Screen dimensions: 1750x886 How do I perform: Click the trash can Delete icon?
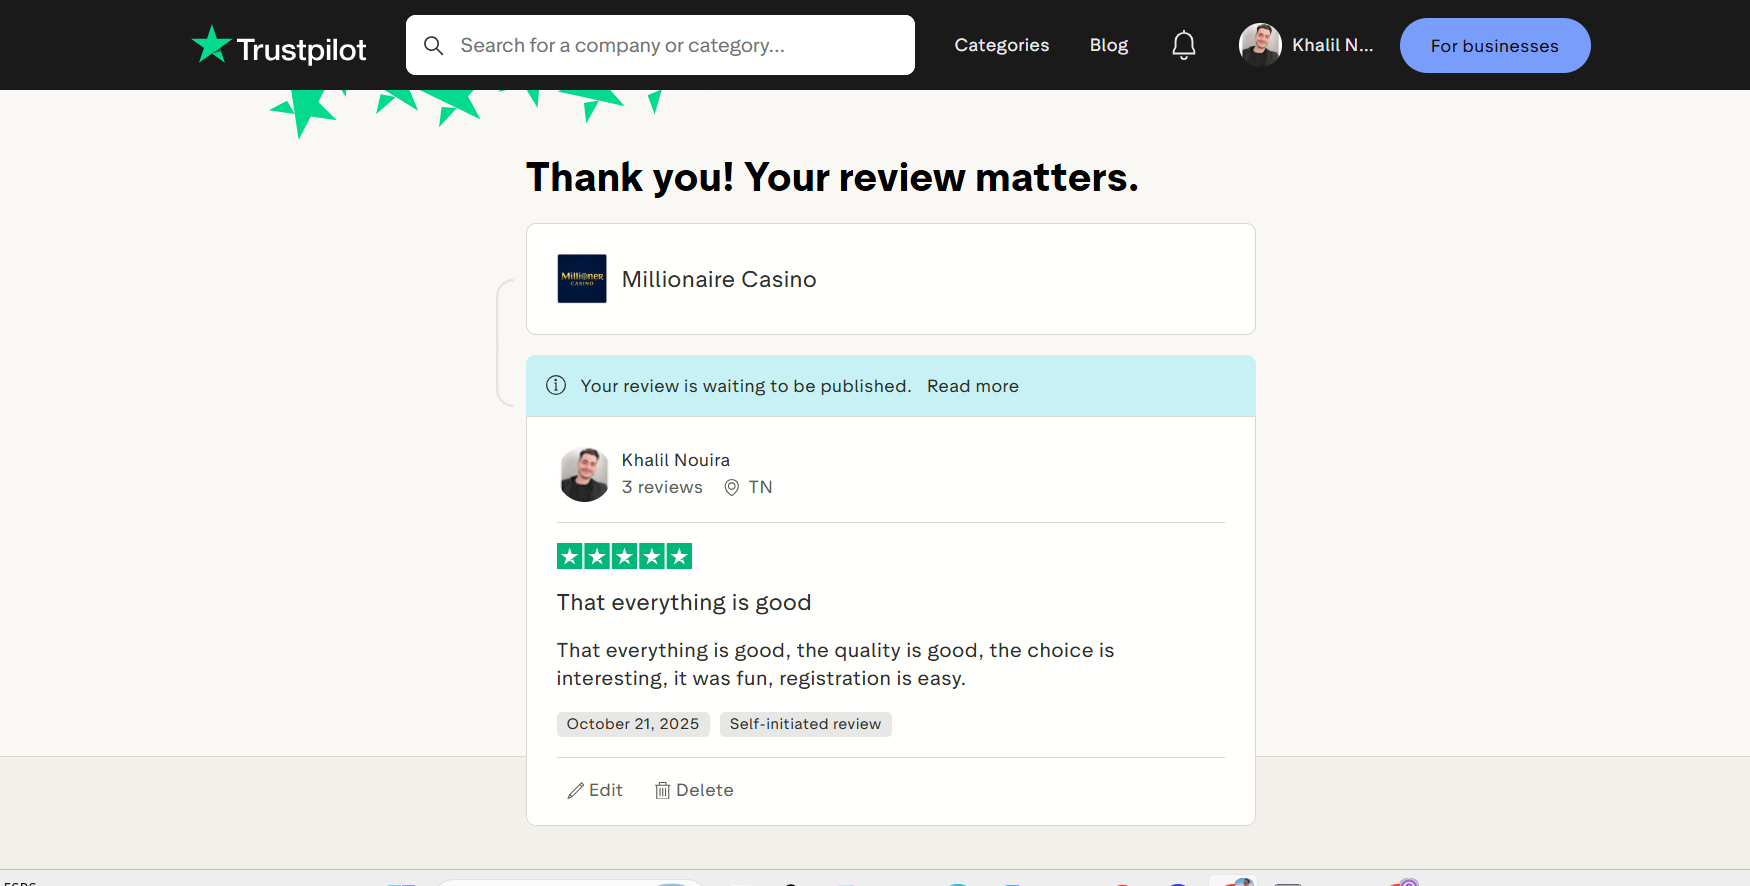click(x=662, y=791)
